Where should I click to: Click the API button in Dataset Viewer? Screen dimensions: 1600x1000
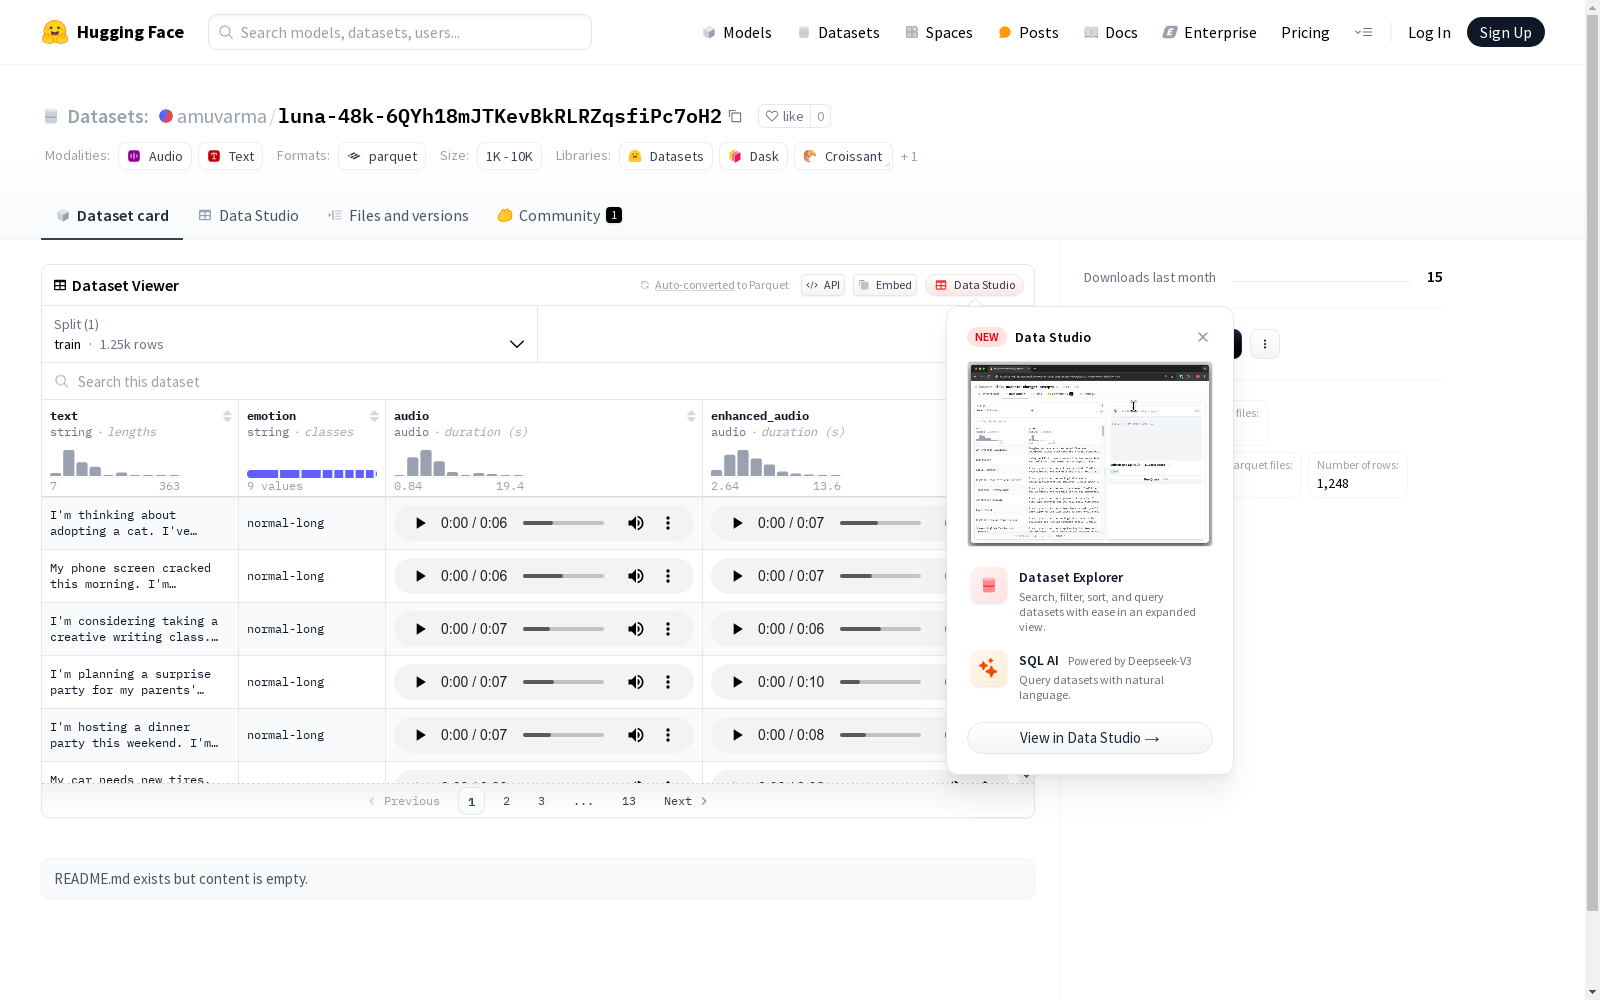(x=823, y=285)
